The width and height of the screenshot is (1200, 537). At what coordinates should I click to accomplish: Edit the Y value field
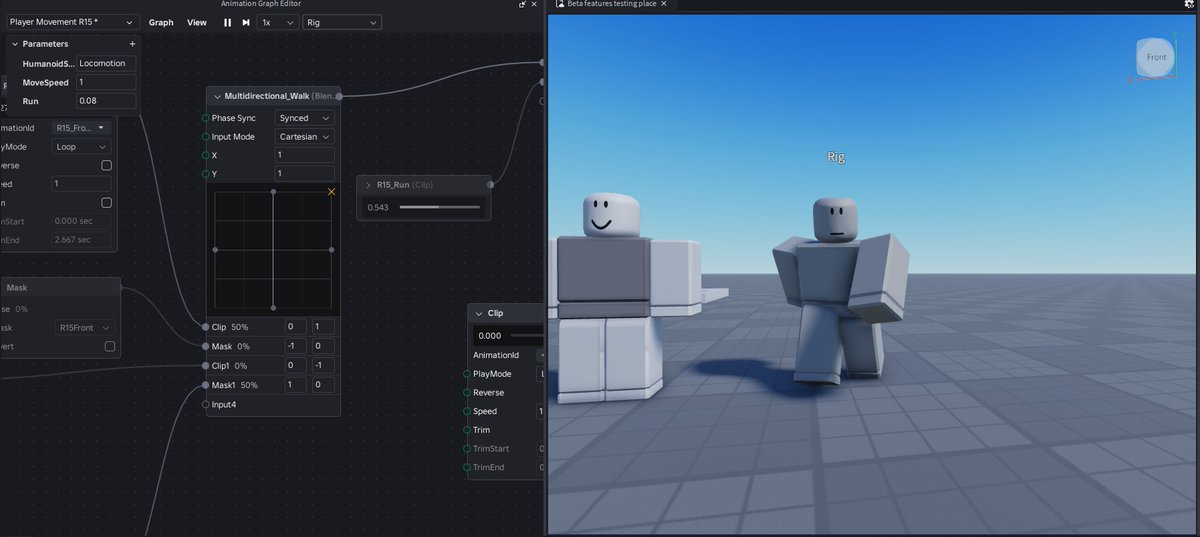pyautogui.click(x=305, y=175)
